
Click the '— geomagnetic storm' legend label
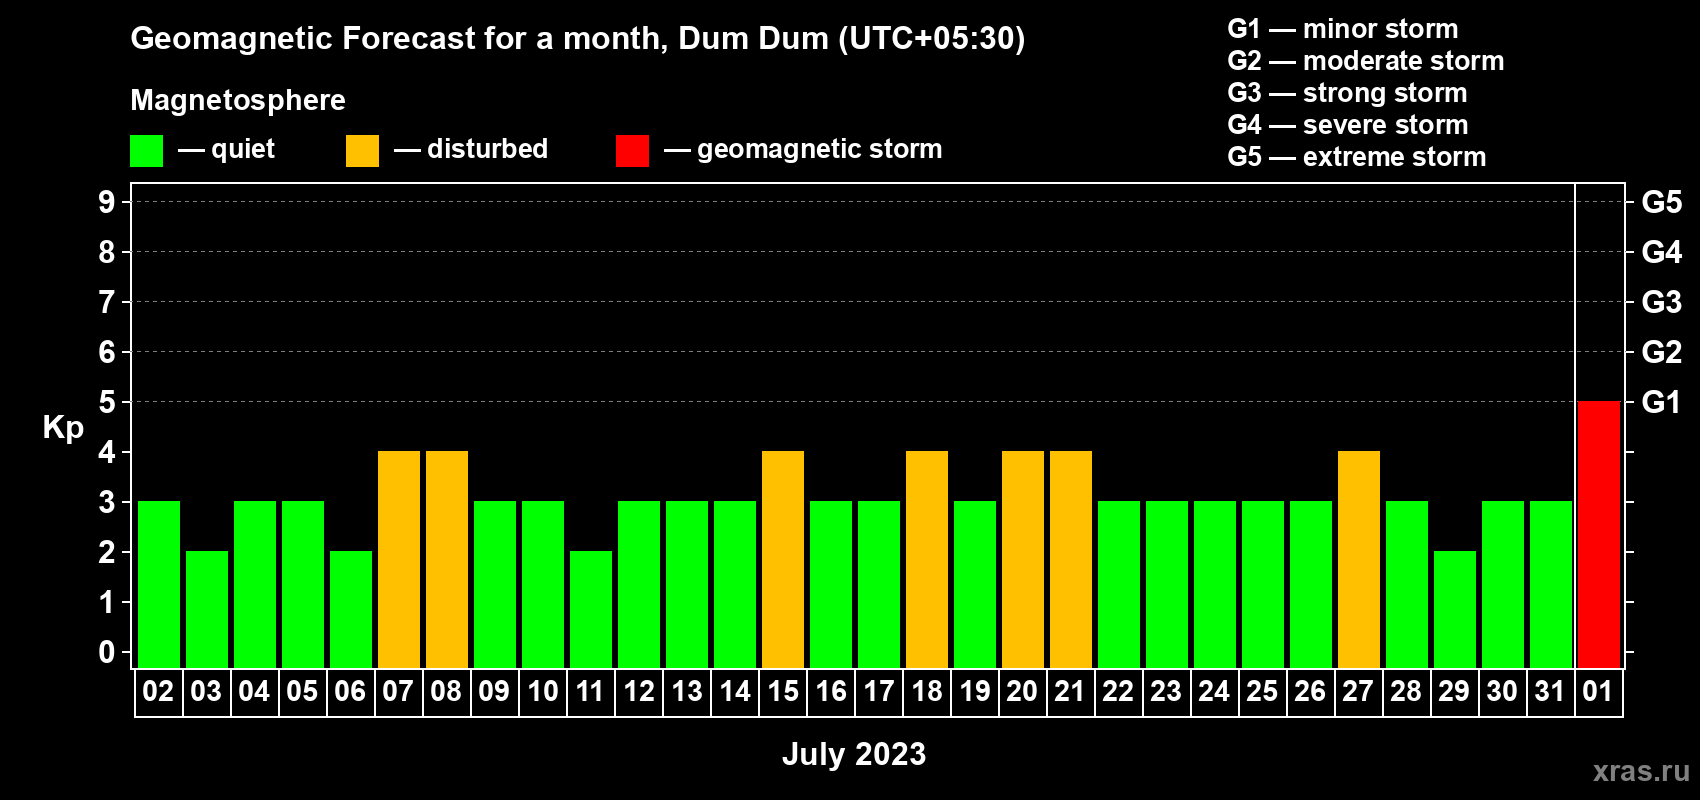click(x=803, y=150)
